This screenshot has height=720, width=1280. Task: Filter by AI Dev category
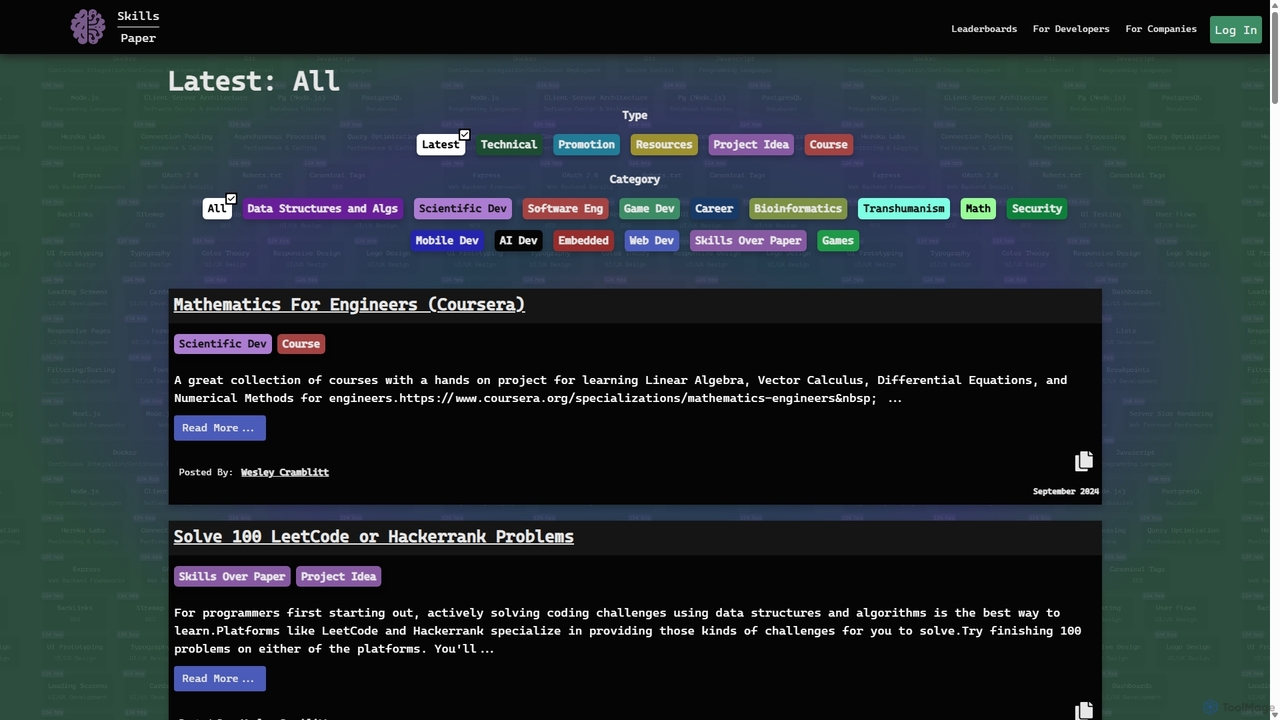[518, 240]
